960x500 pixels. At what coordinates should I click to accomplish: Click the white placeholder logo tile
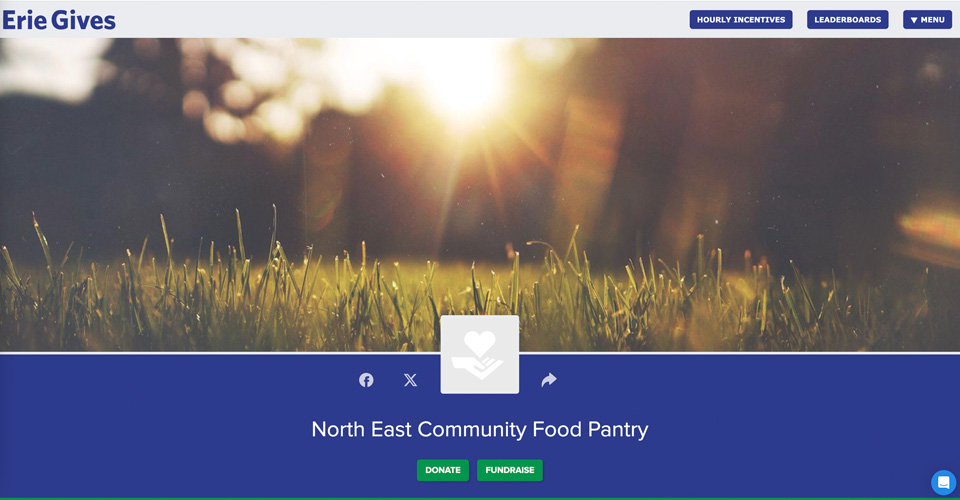tap(480, 354)
